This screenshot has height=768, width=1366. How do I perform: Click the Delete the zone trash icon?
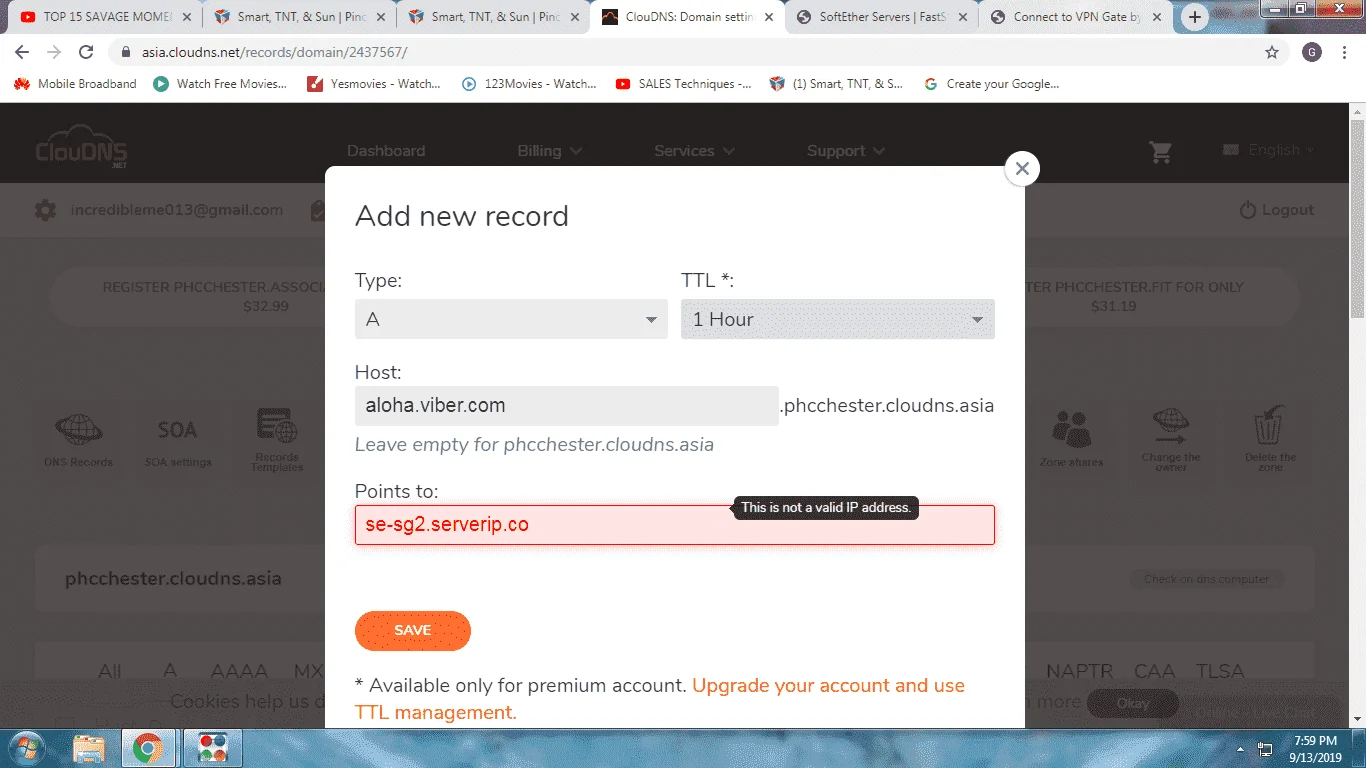click(1270, 425)
